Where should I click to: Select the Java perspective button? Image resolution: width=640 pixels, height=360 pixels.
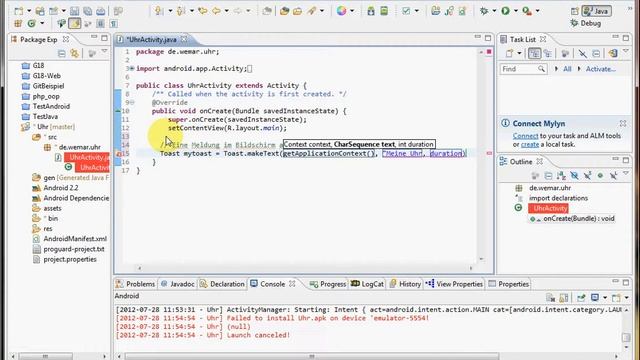click(x=597, y=11)
